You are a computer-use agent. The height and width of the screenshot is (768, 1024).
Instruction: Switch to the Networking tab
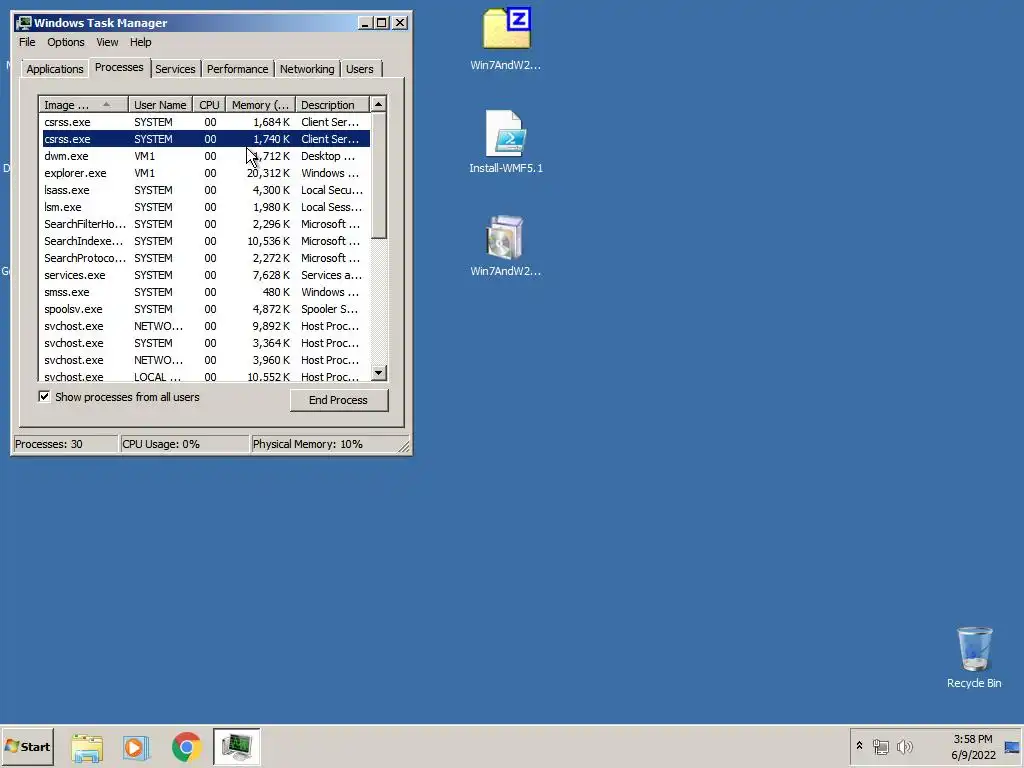pyautogui.click(x=307, y=69)
